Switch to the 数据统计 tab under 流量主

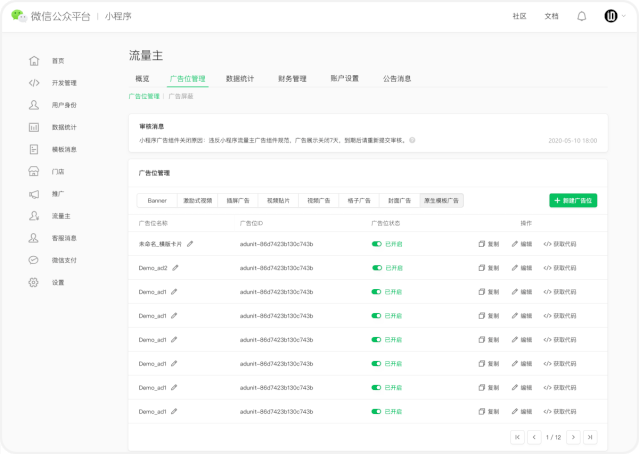pyautogui.click(x=240, y=78)
